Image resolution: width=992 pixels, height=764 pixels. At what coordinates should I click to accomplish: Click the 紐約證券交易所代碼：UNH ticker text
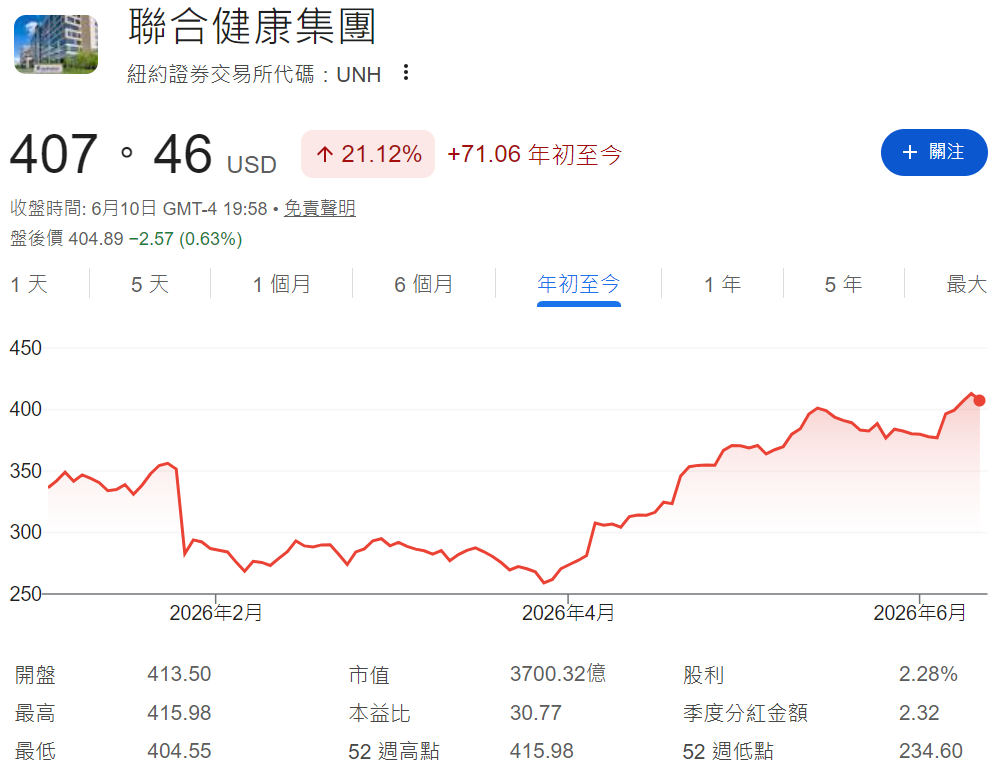click(x=254, y=74)
